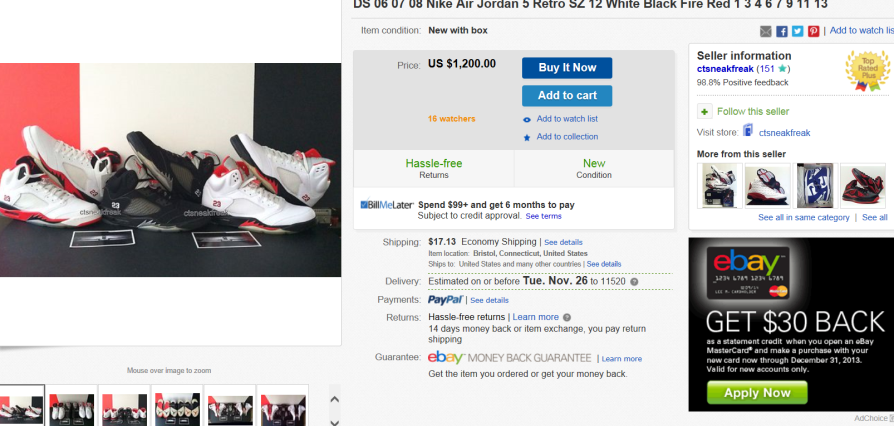Click the store icon beside ctsneakfreak

[x=748, y=132]
